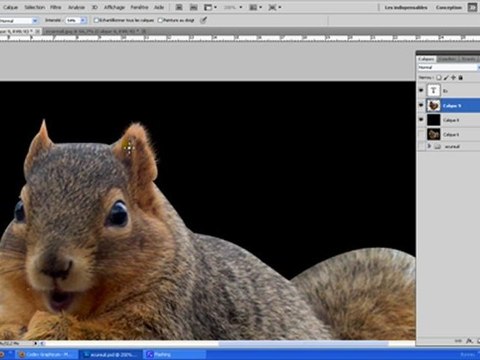The height and width of the screenshot is (360, 480).
Task: Click the Intensité value field
Action: coord(72,21)
